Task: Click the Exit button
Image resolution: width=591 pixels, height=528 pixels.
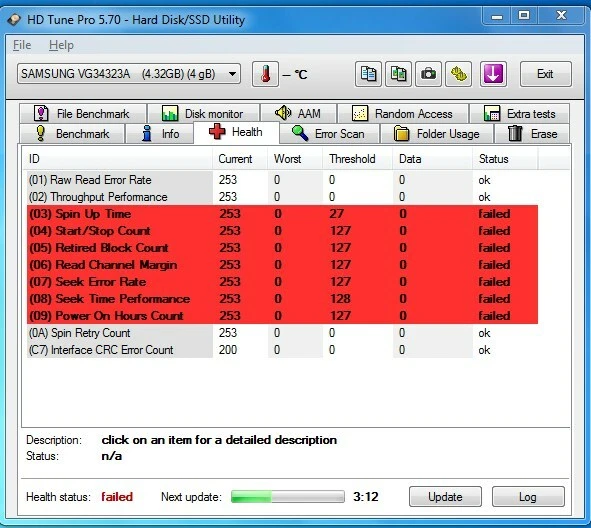Action: tap(545, 74)
